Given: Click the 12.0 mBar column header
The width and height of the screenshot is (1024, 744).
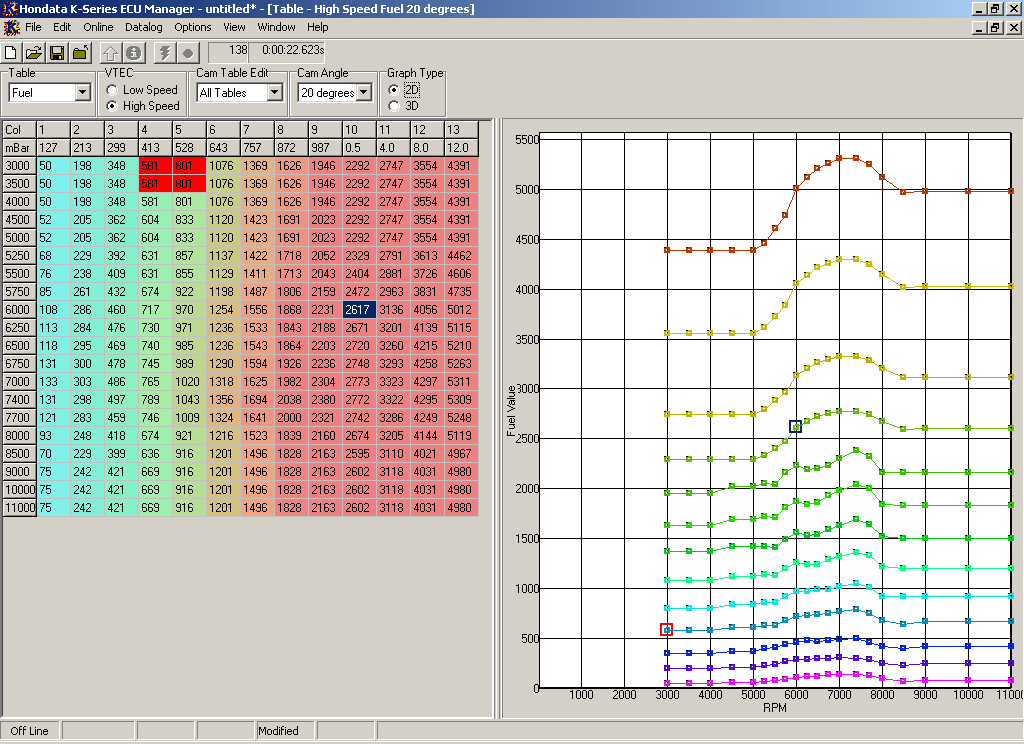Looking at the screenshot, I should coord(461,148).
